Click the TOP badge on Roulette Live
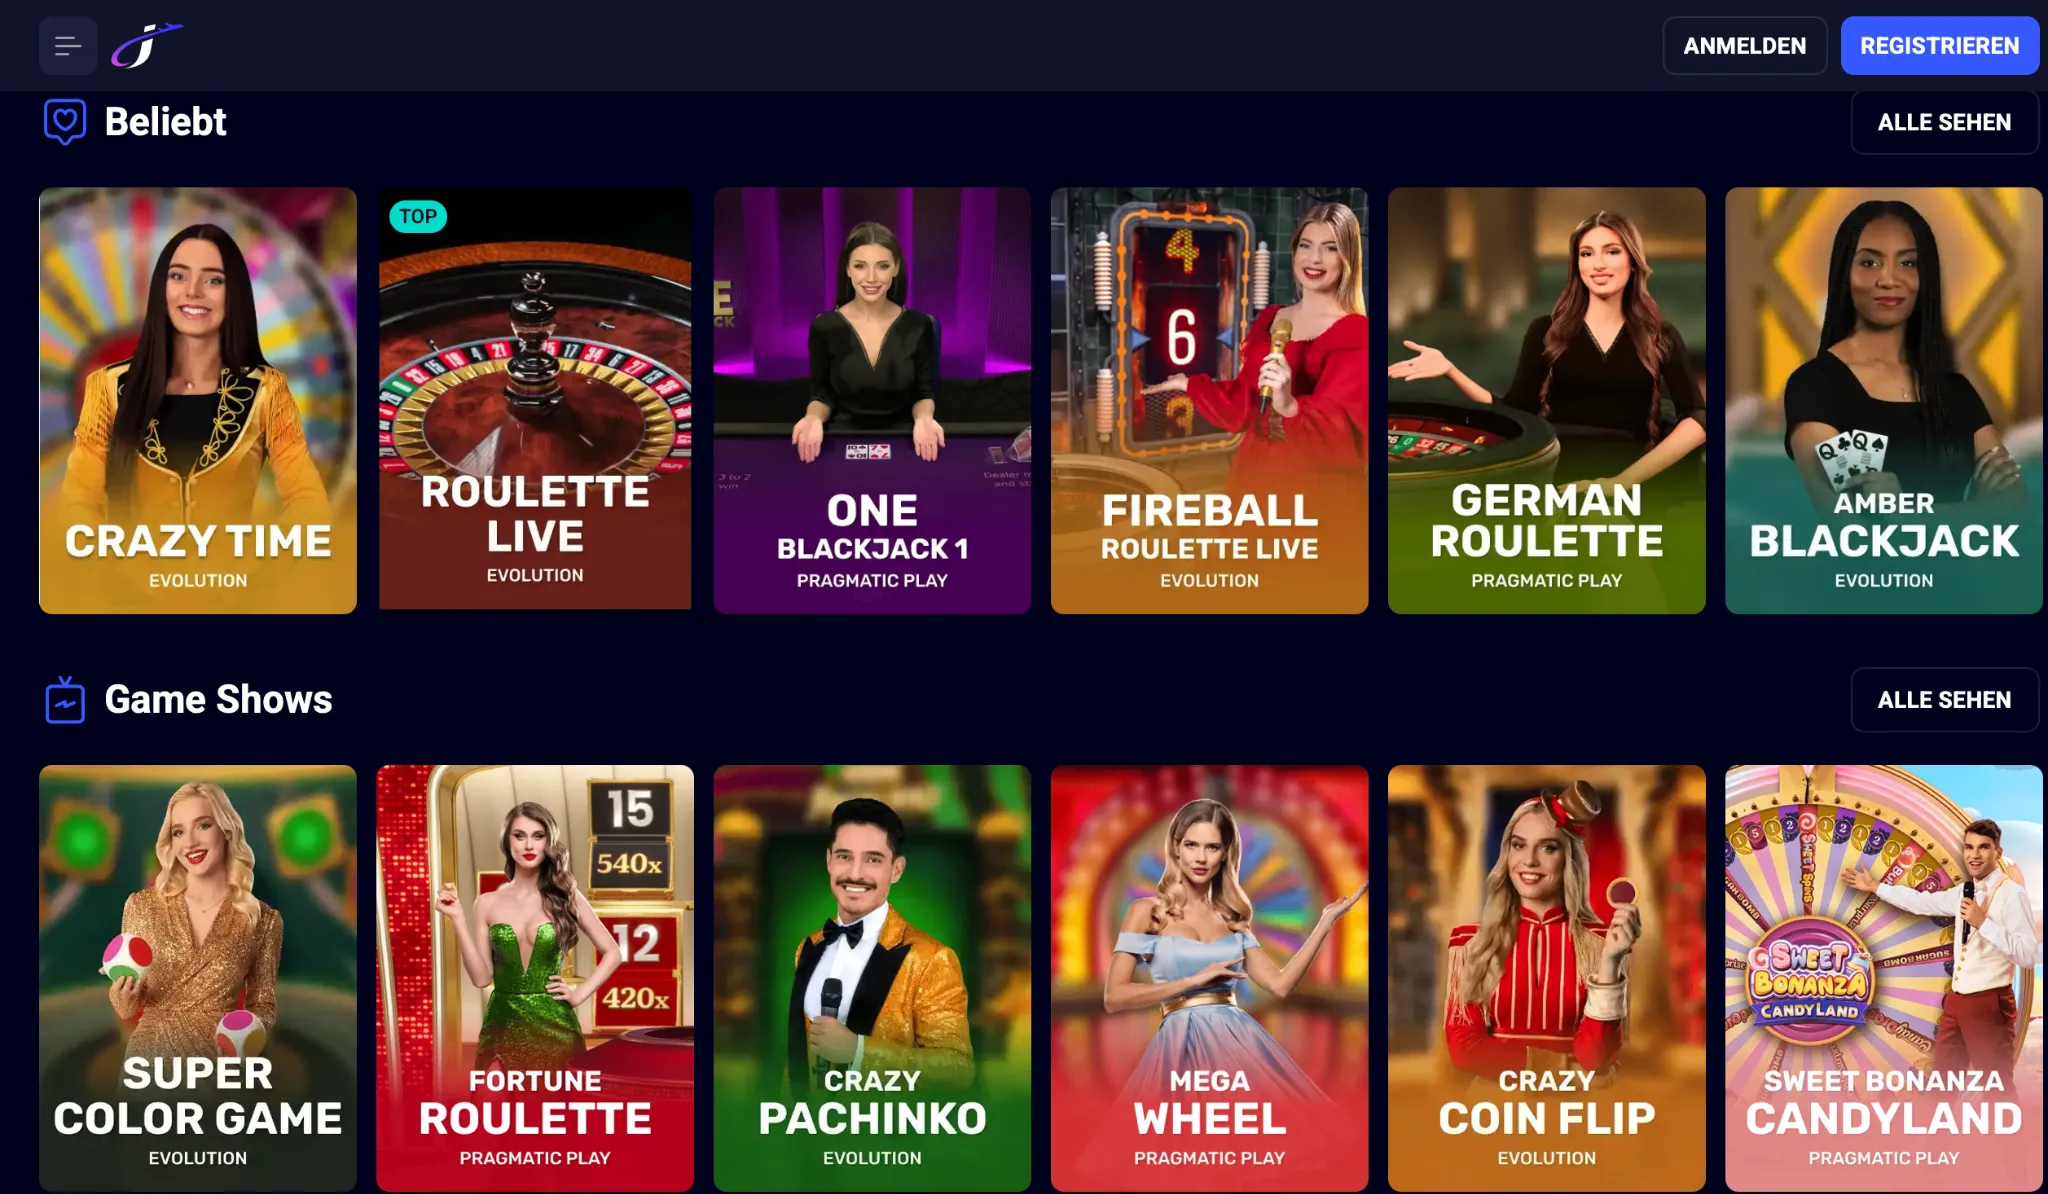 [x=418, y=216]
